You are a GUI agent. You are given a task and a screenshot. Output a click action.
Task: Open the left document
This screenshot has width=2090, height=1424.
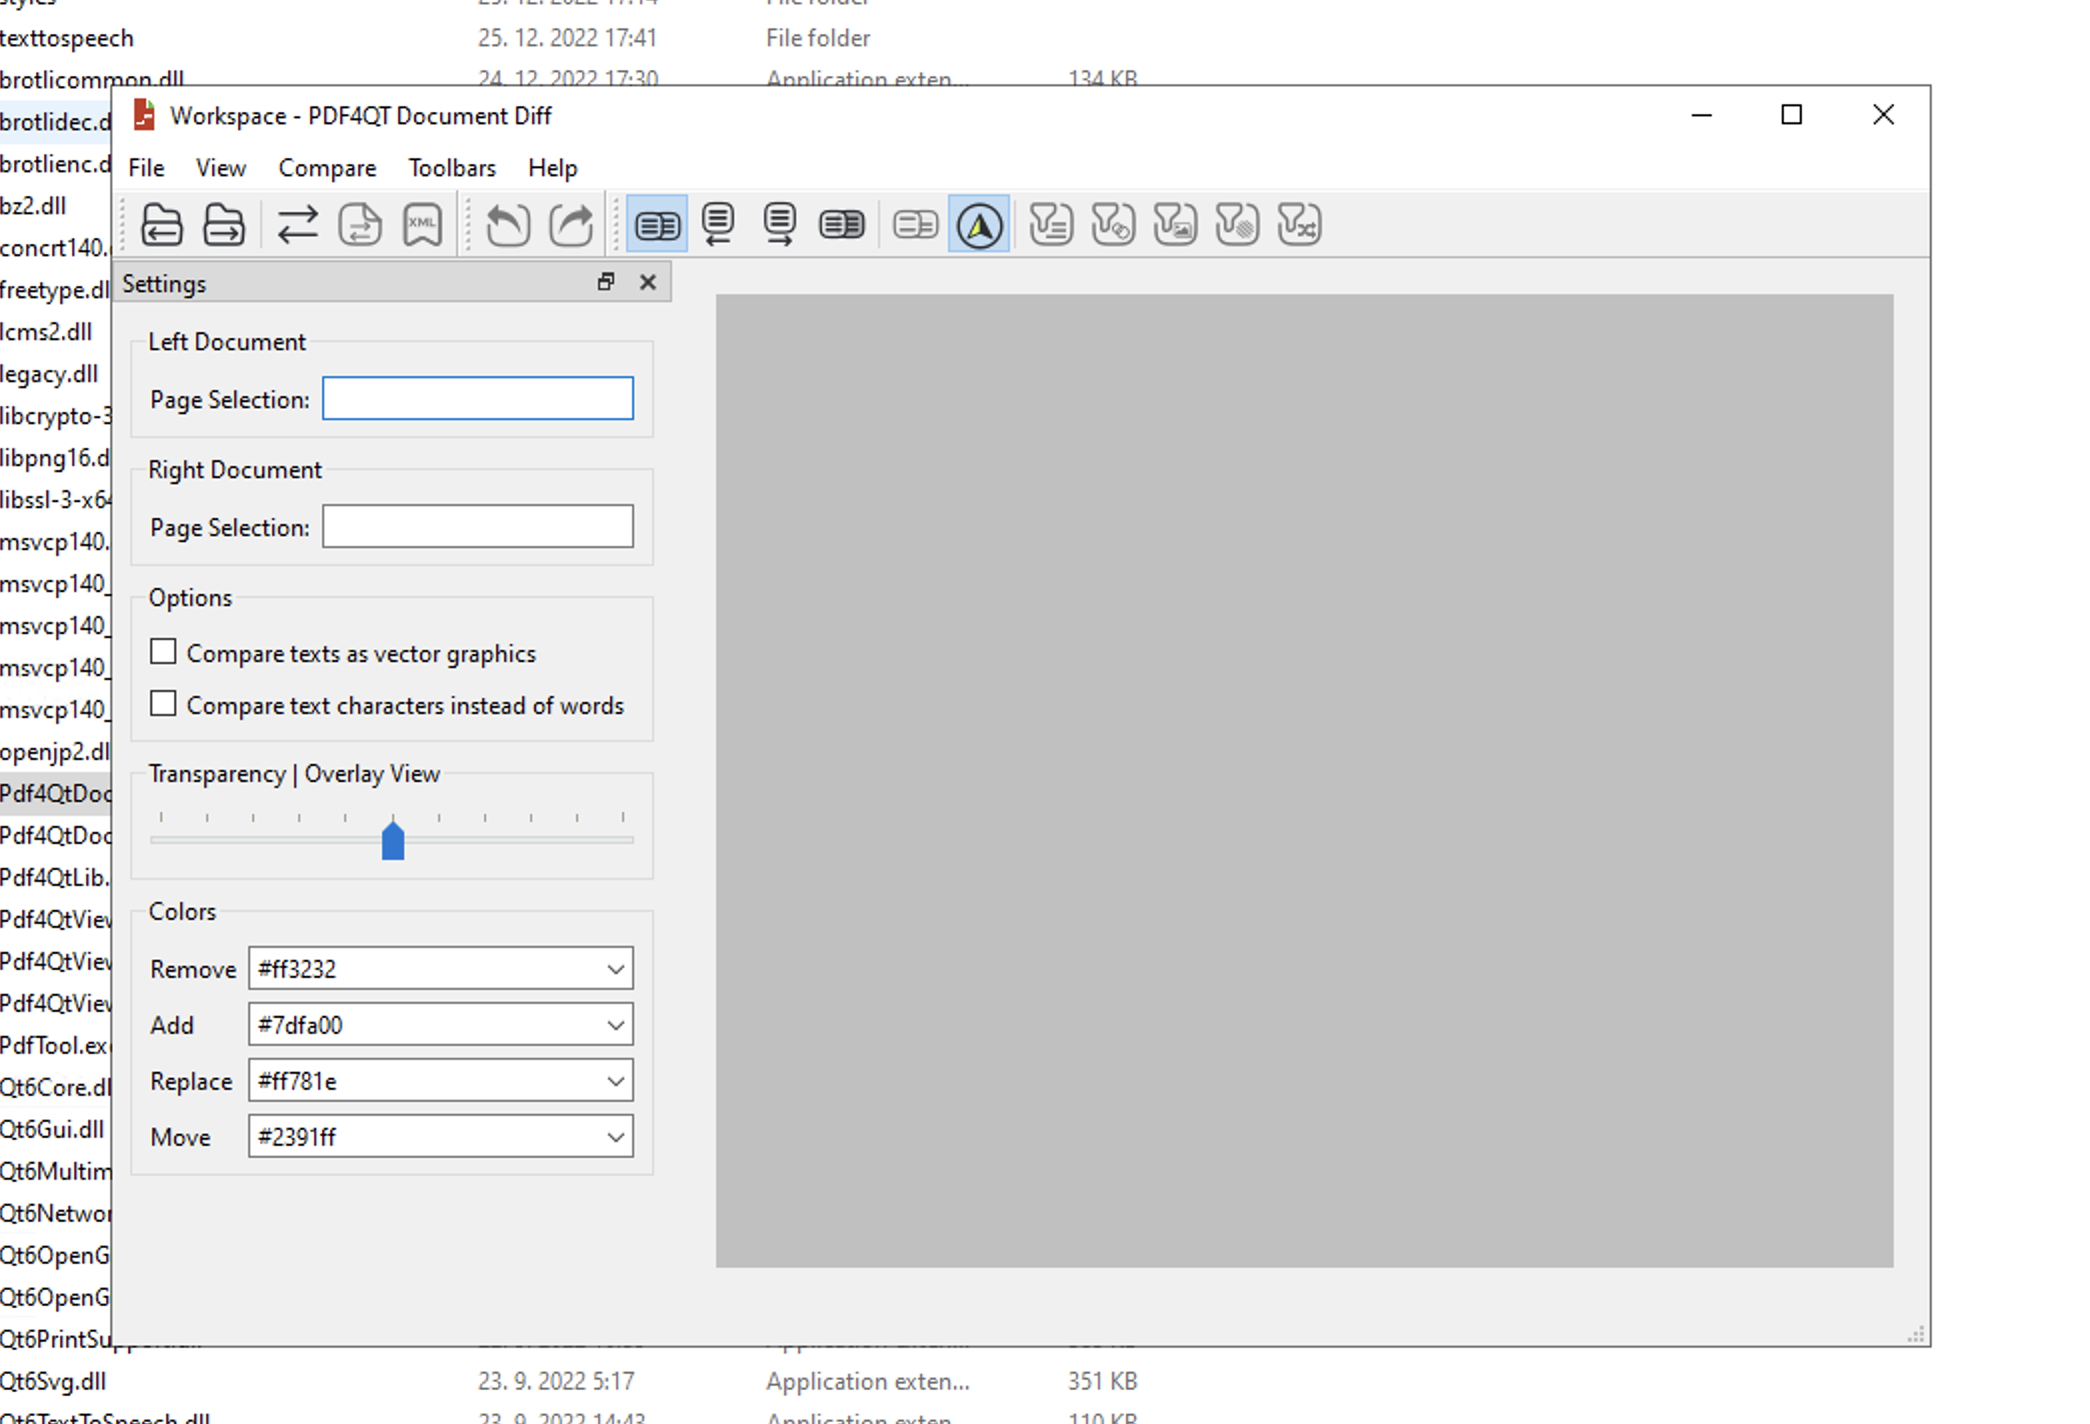coord(162,224)
